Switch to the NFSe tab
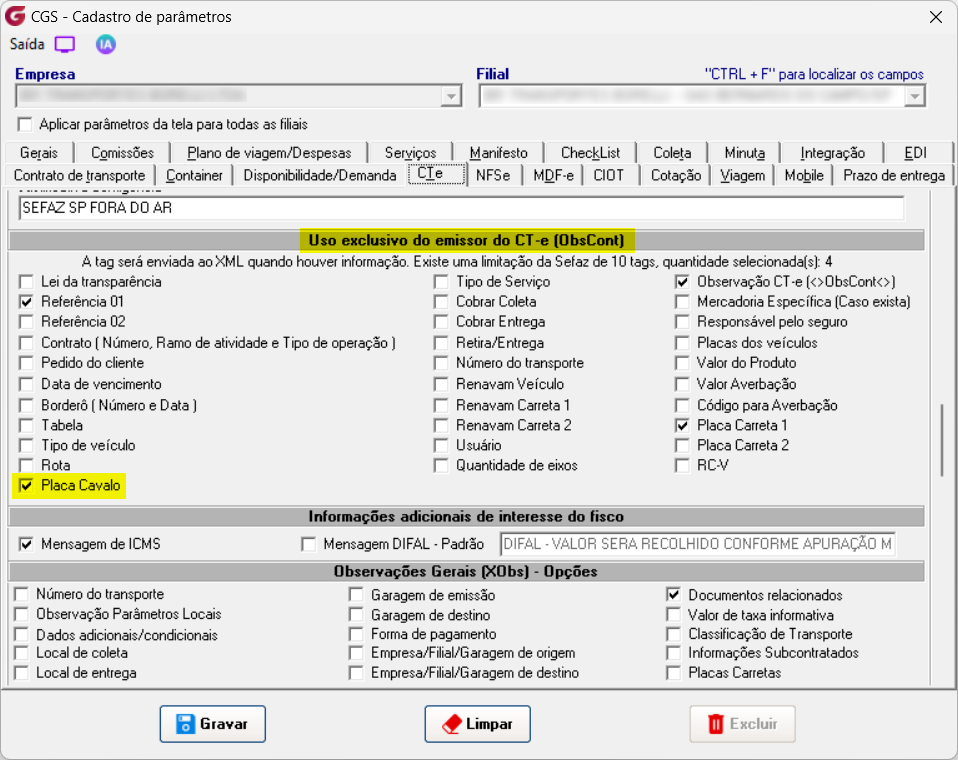 tap(493, 175)
